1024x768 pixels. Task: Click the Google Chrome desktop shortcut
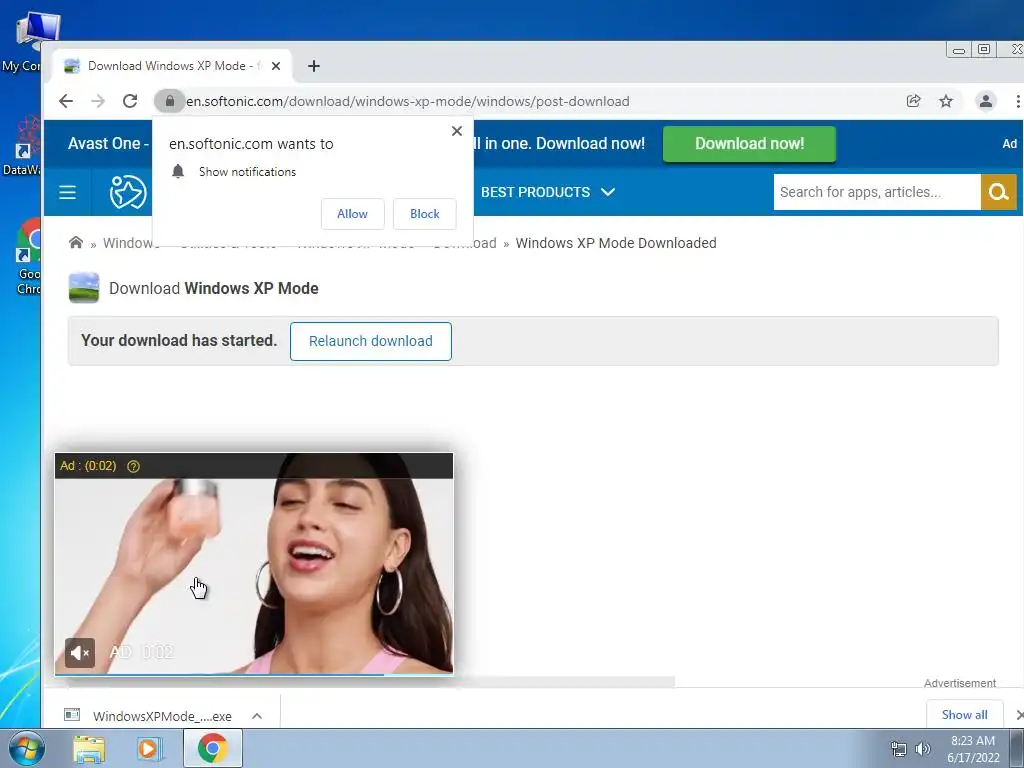click(x=26, y=258)
